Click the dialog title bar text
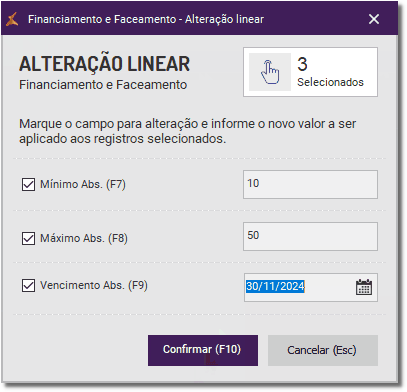Screen dimensions: 407x392 coord(146,19)
